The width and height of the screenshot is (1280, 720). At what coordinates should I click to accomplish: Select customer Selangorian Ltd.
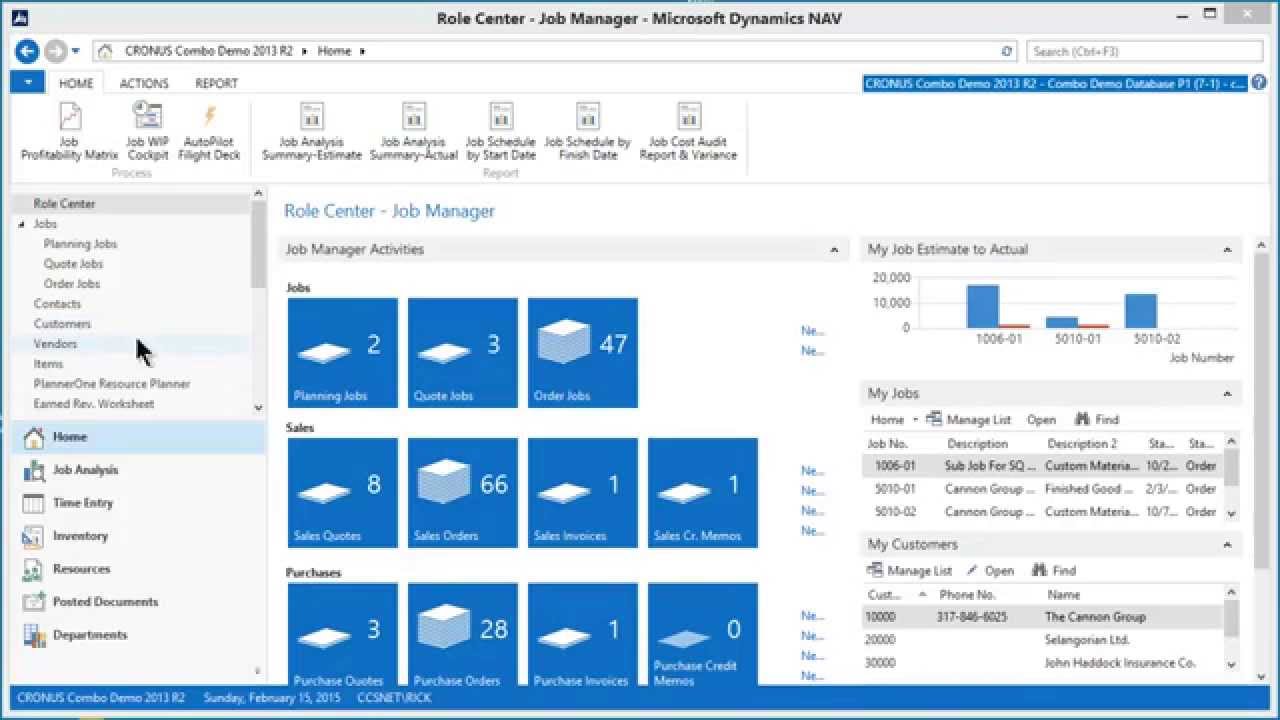[1043, 640]
